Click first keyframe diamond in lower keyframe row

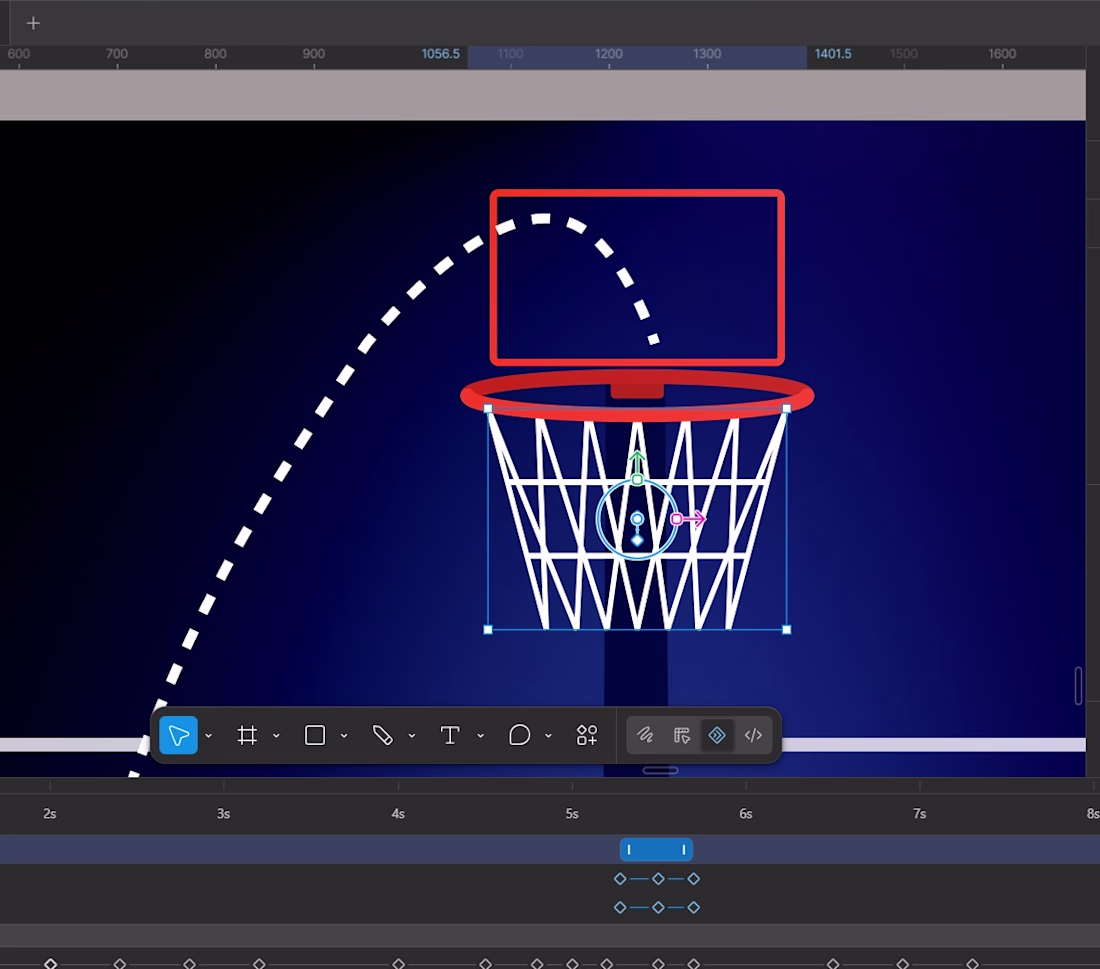[x=620, y=907]
